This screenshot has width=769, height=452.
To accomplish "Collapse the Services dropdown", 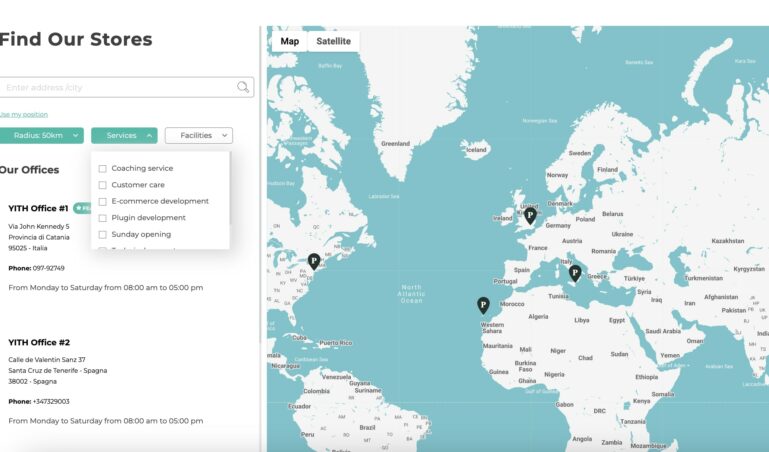I will [124, 135].
